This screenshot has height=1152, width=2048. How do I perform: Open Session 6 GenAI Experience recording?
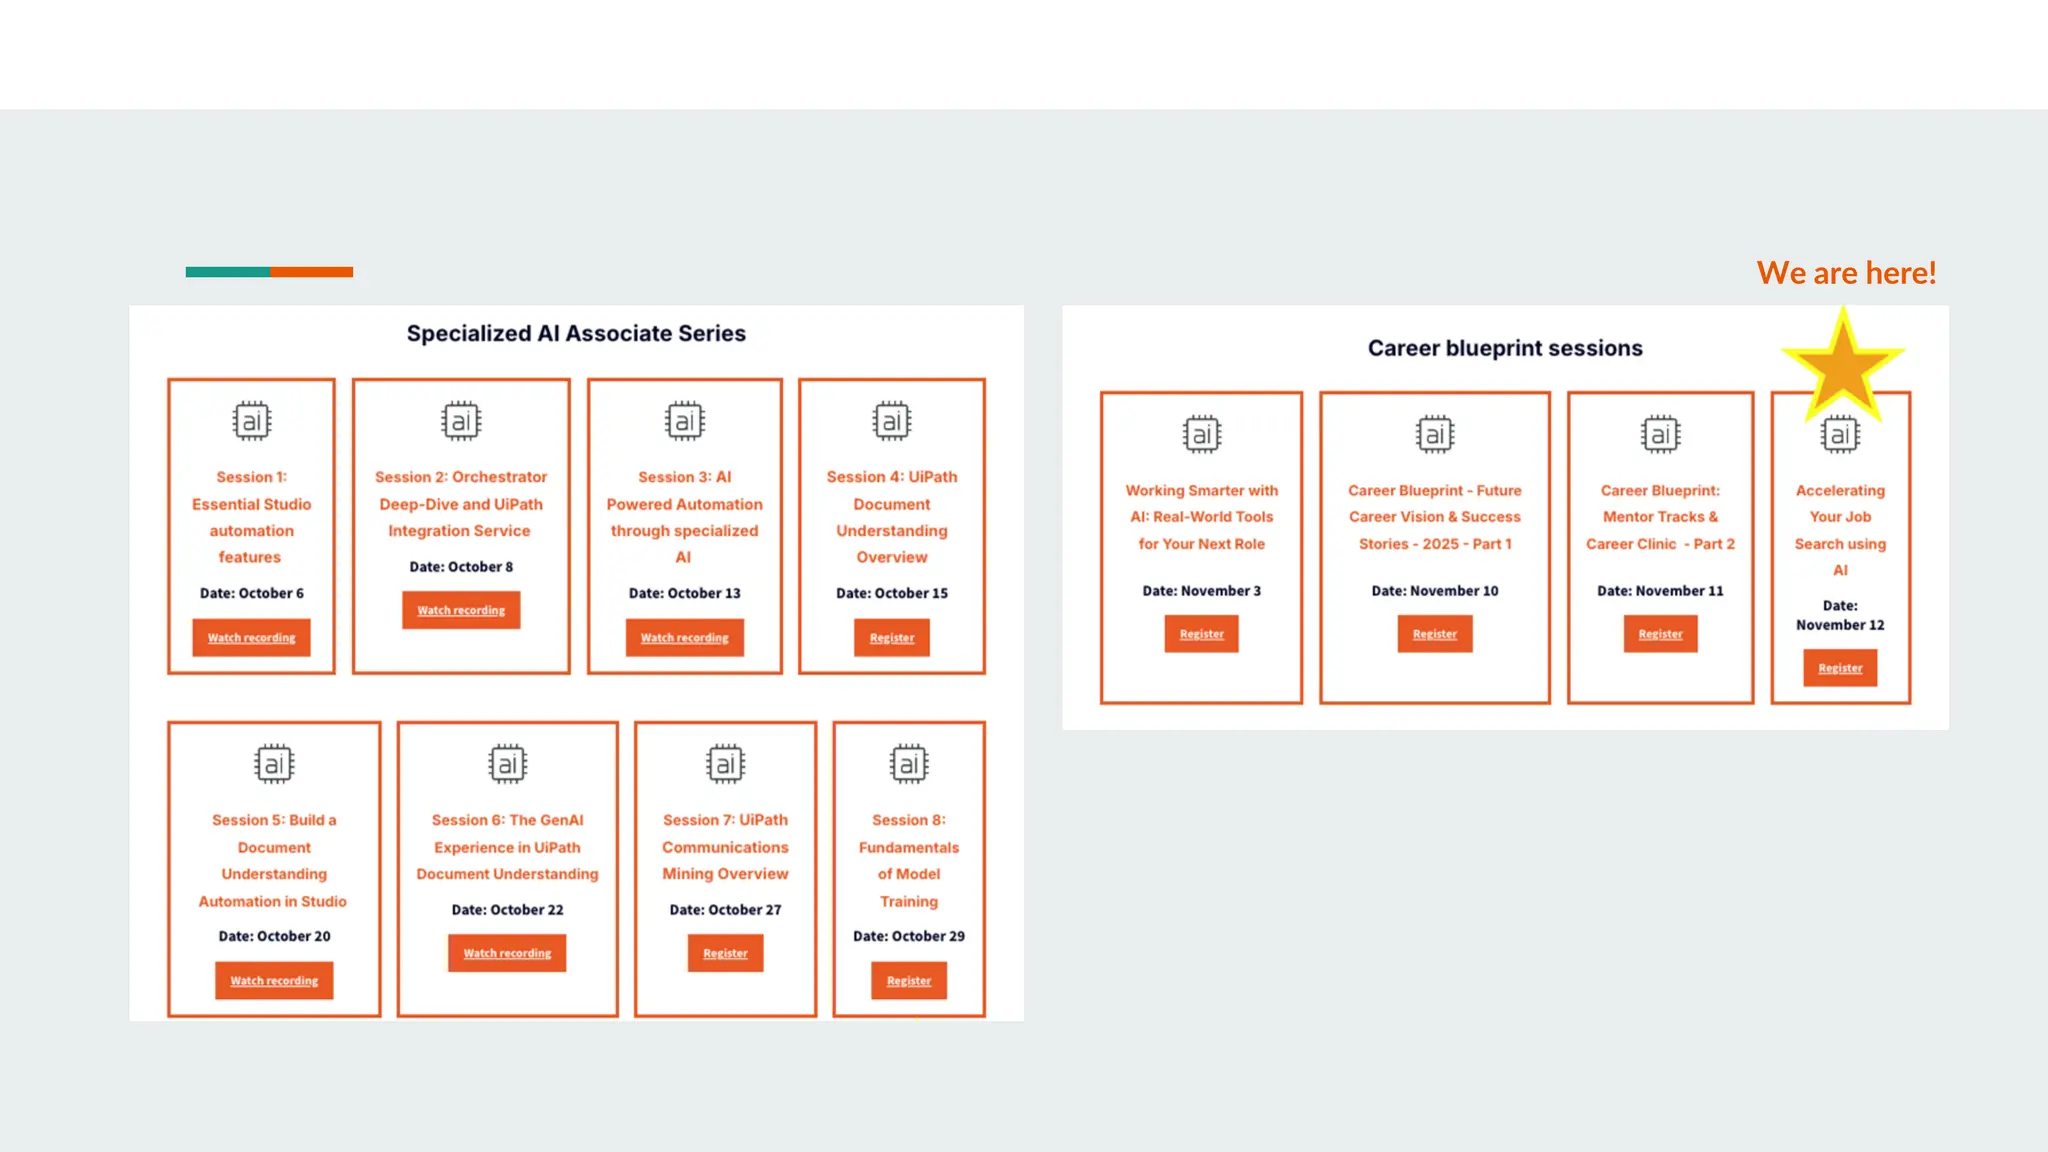pos(507,953)
